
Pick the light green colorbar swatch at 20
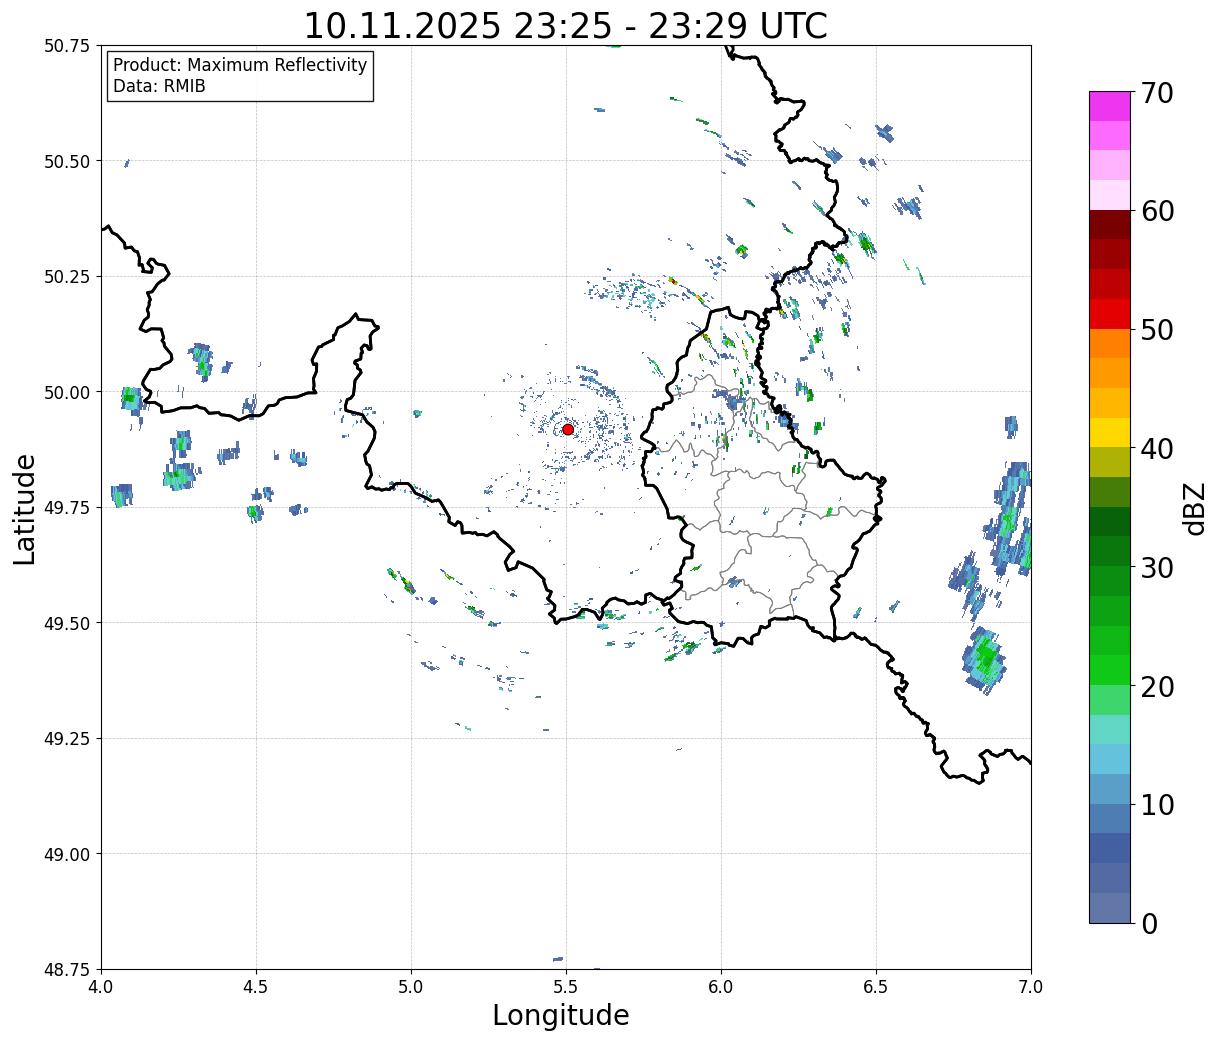coord(1110,700)
